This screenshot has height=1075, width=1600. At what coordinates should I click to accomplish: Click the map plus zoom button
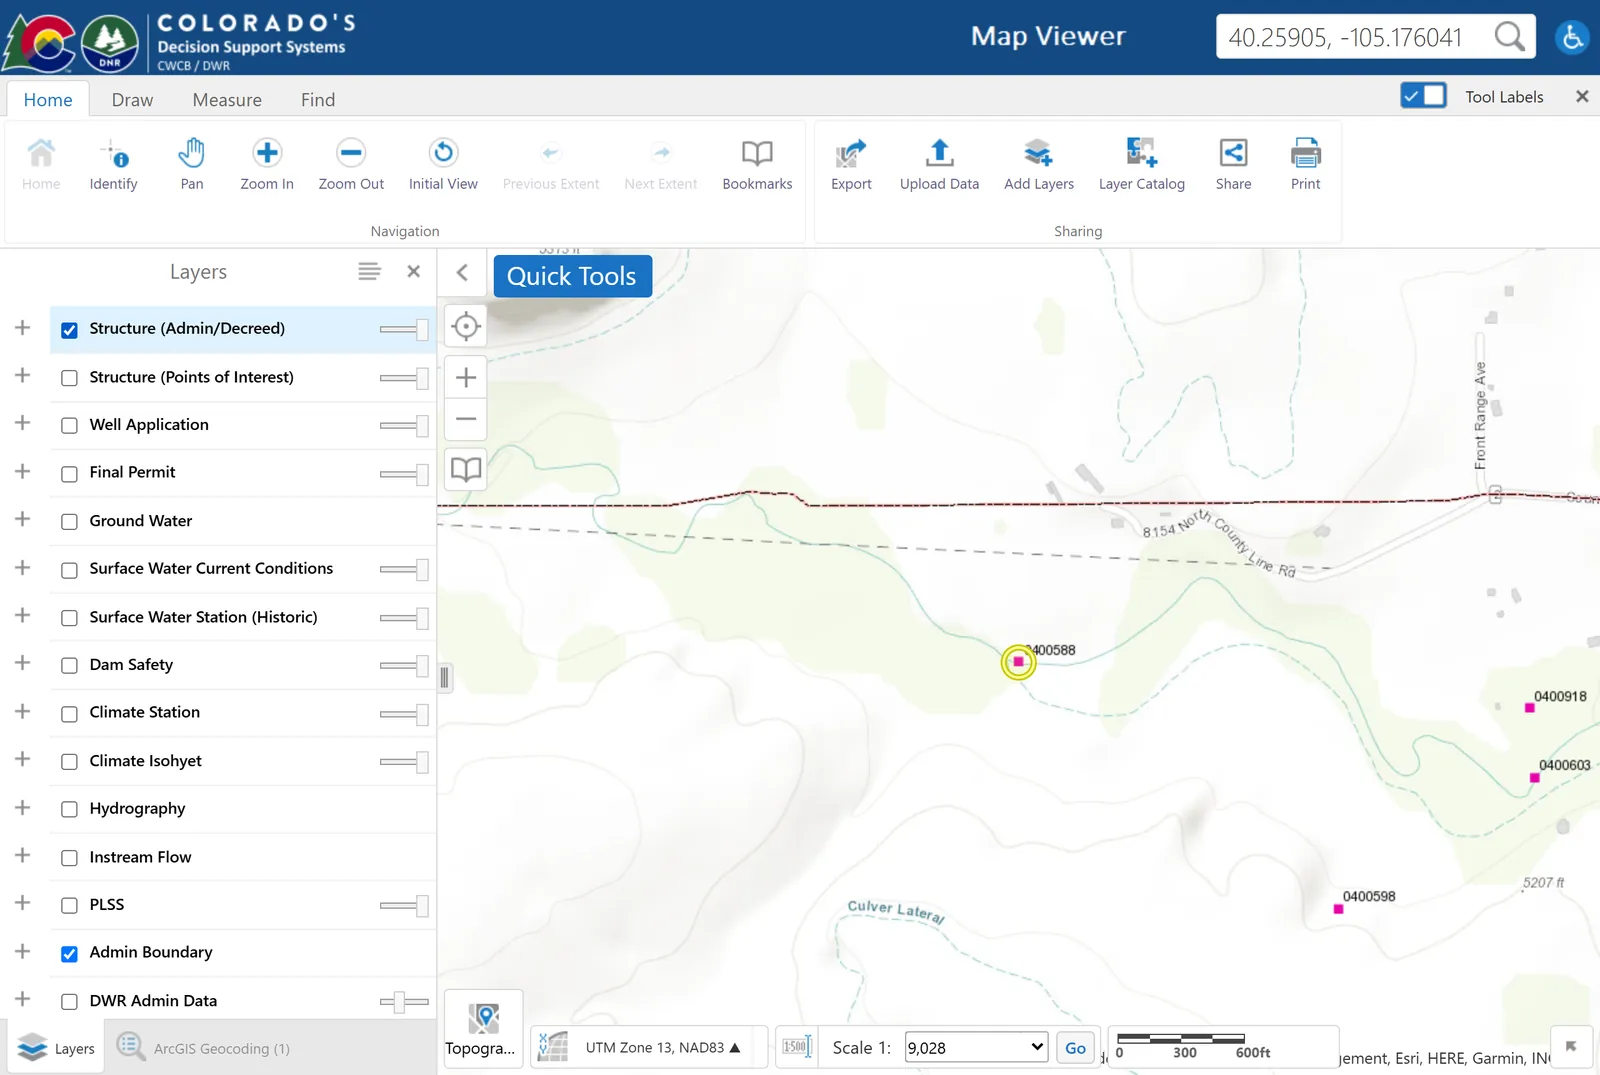[x=465, y=377]
